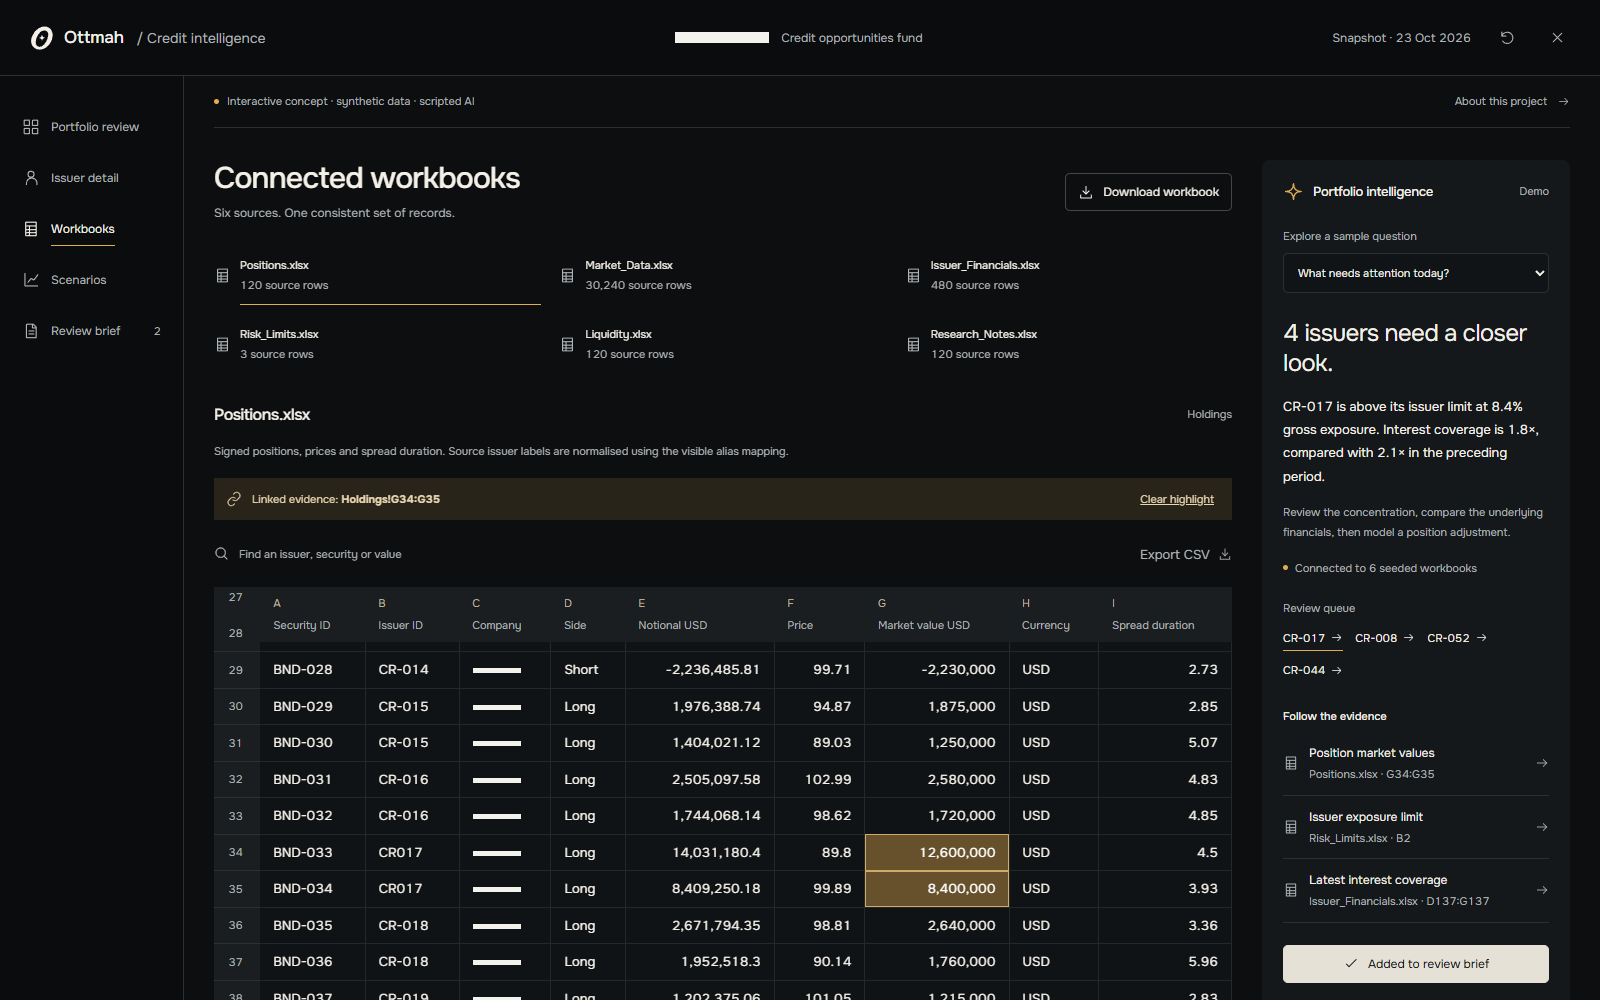Image resolution: width=1600 pixels, height=1000 pixels.
Task: Open CR-008 in review queue
Action: tap(1384, 638)
